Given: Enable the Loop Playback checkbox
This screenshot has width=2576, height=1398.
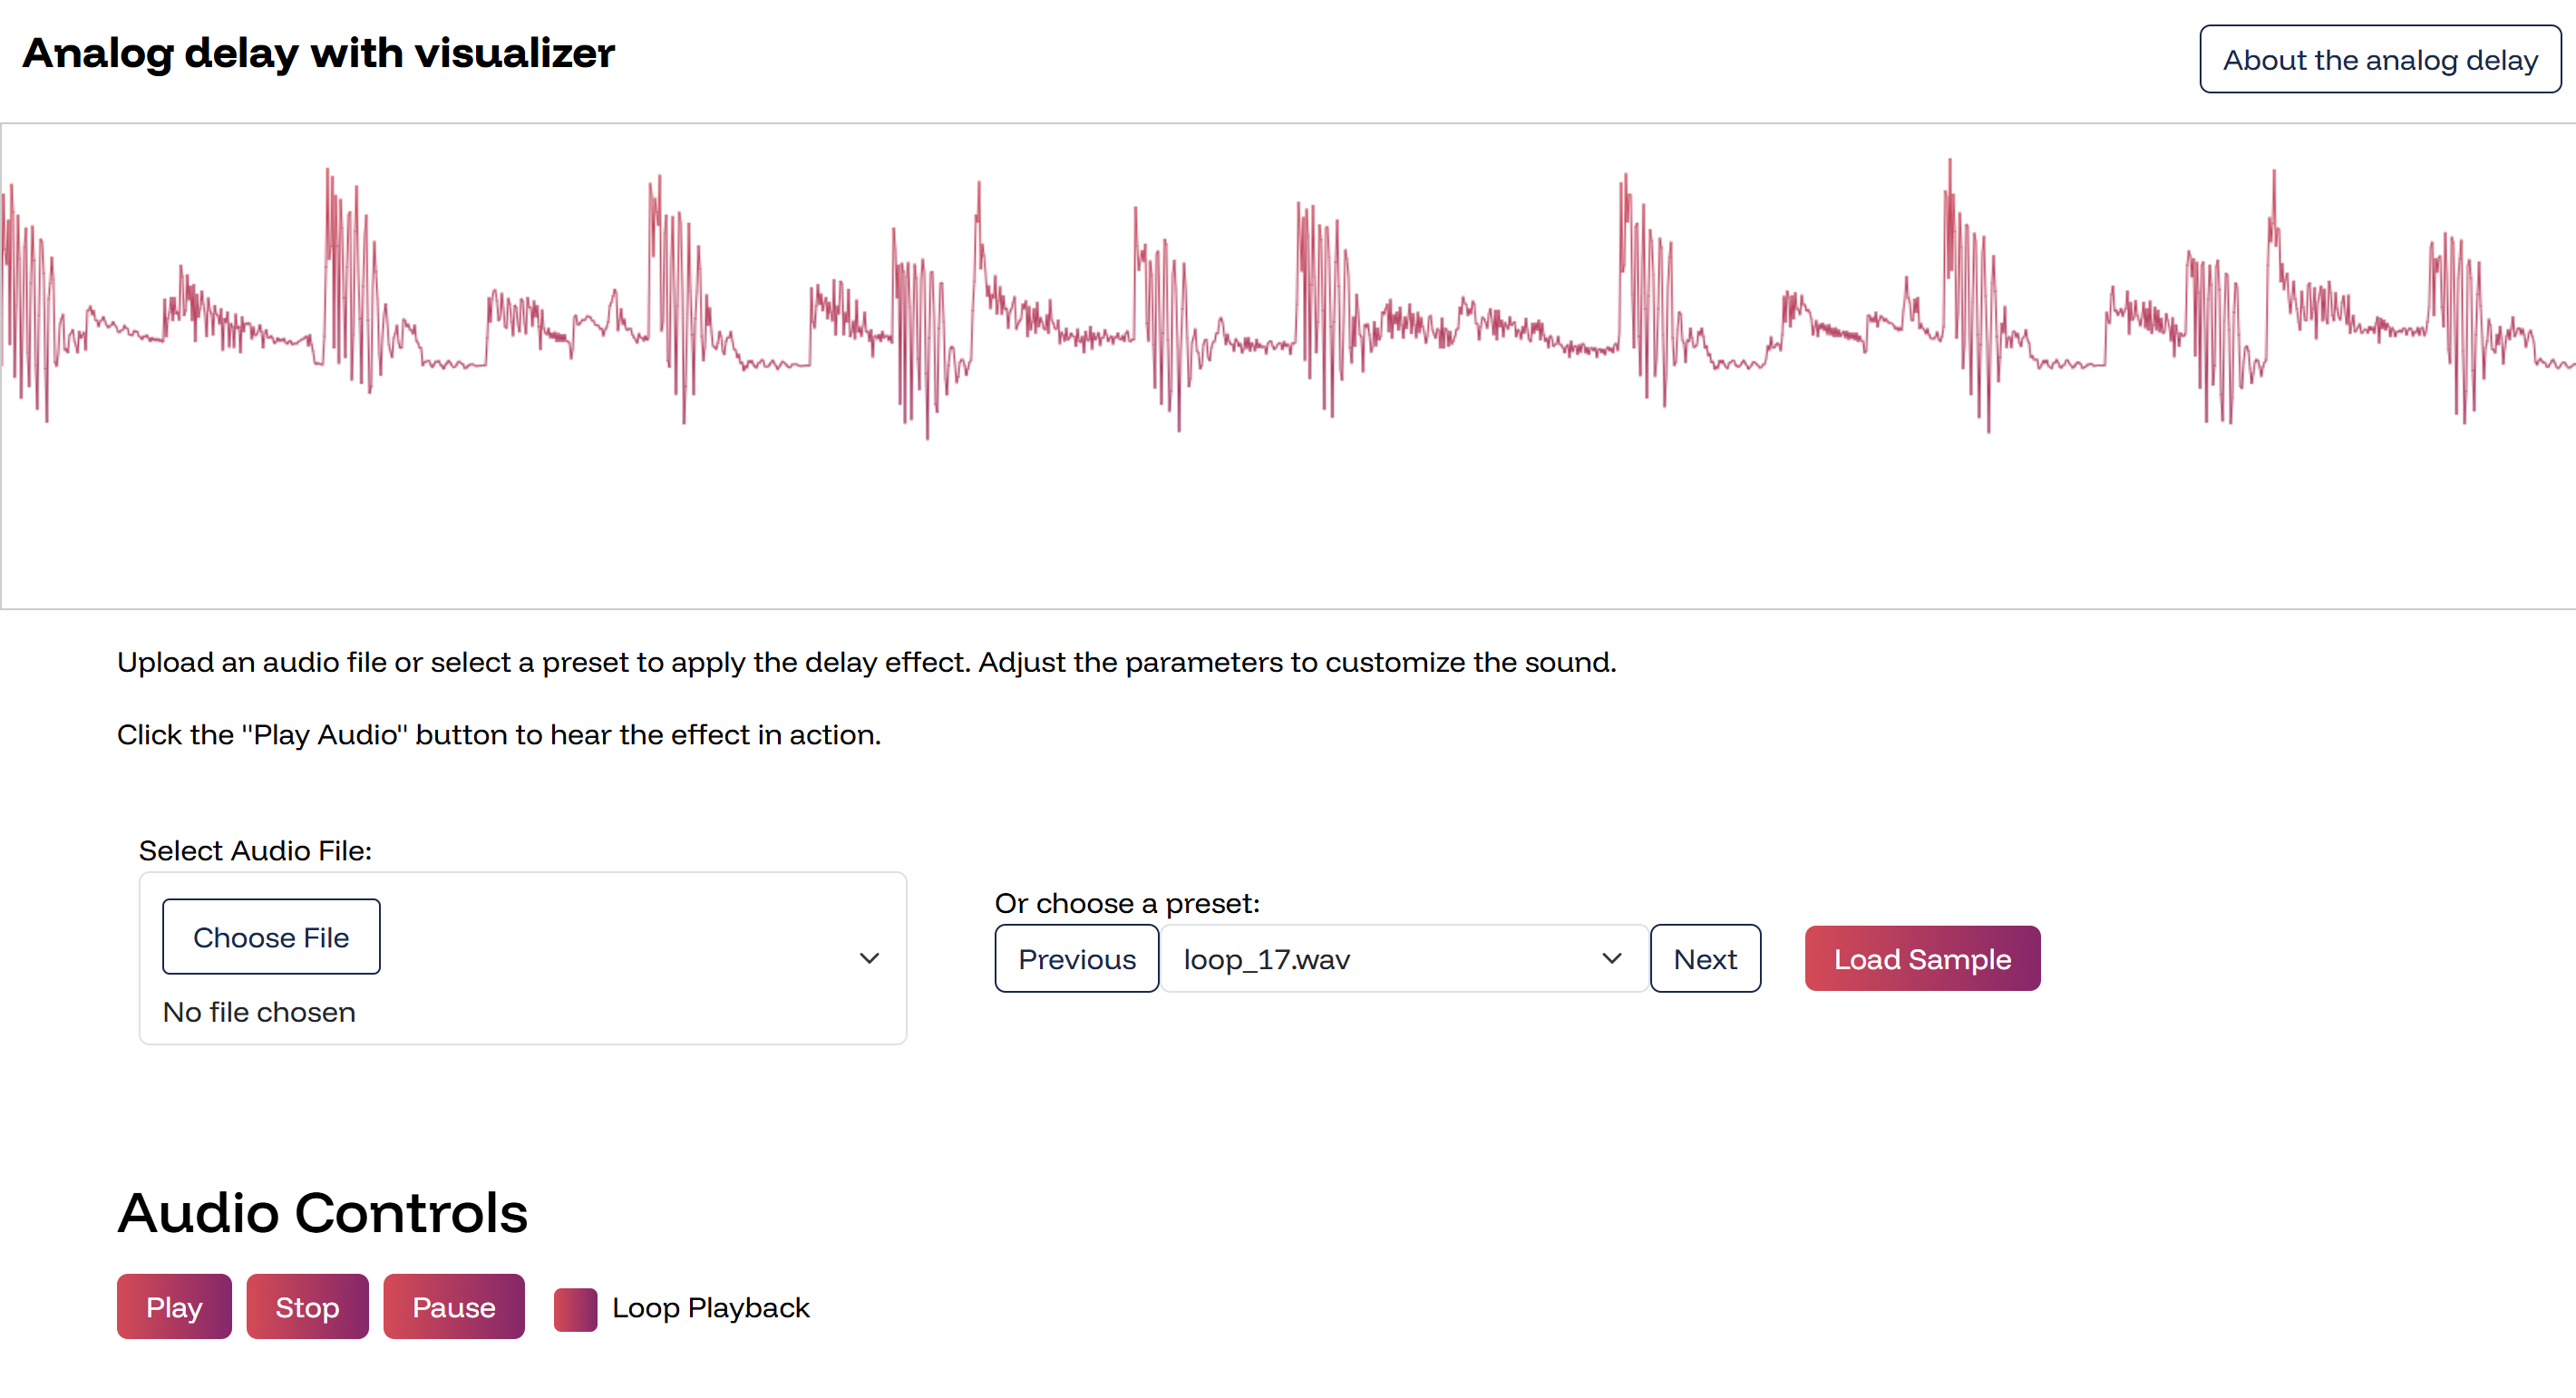Looking at the screenshot, I should coord(575,1309).
